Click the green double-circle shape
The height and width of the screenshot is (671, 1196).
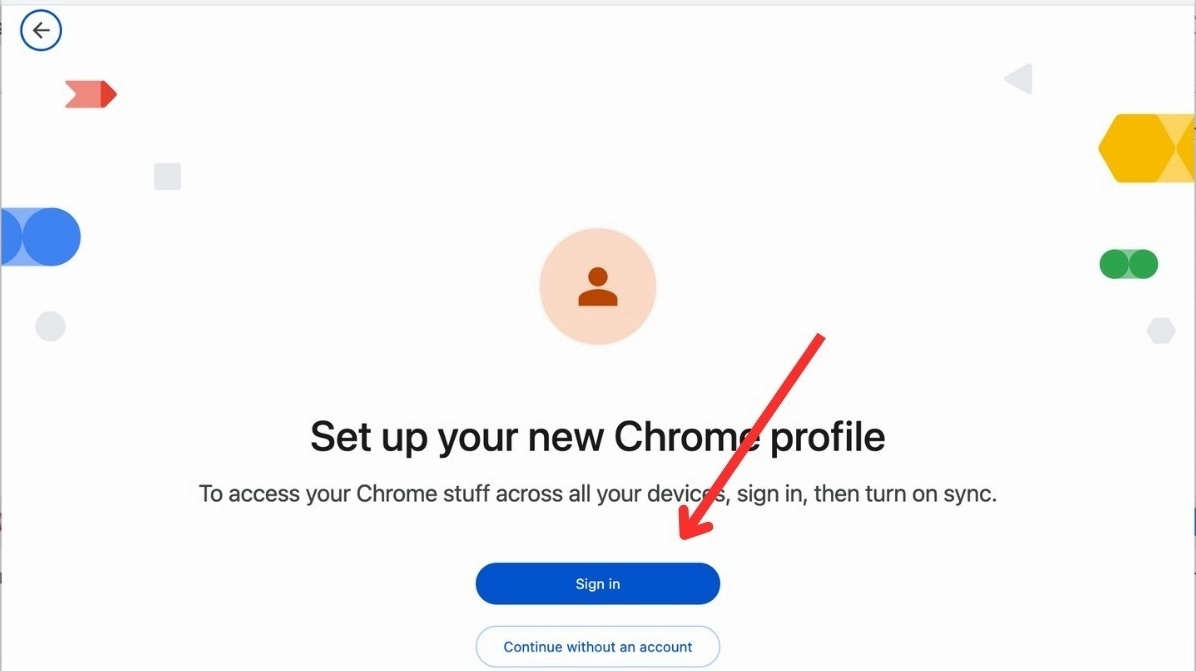[x=1129, y=264]
